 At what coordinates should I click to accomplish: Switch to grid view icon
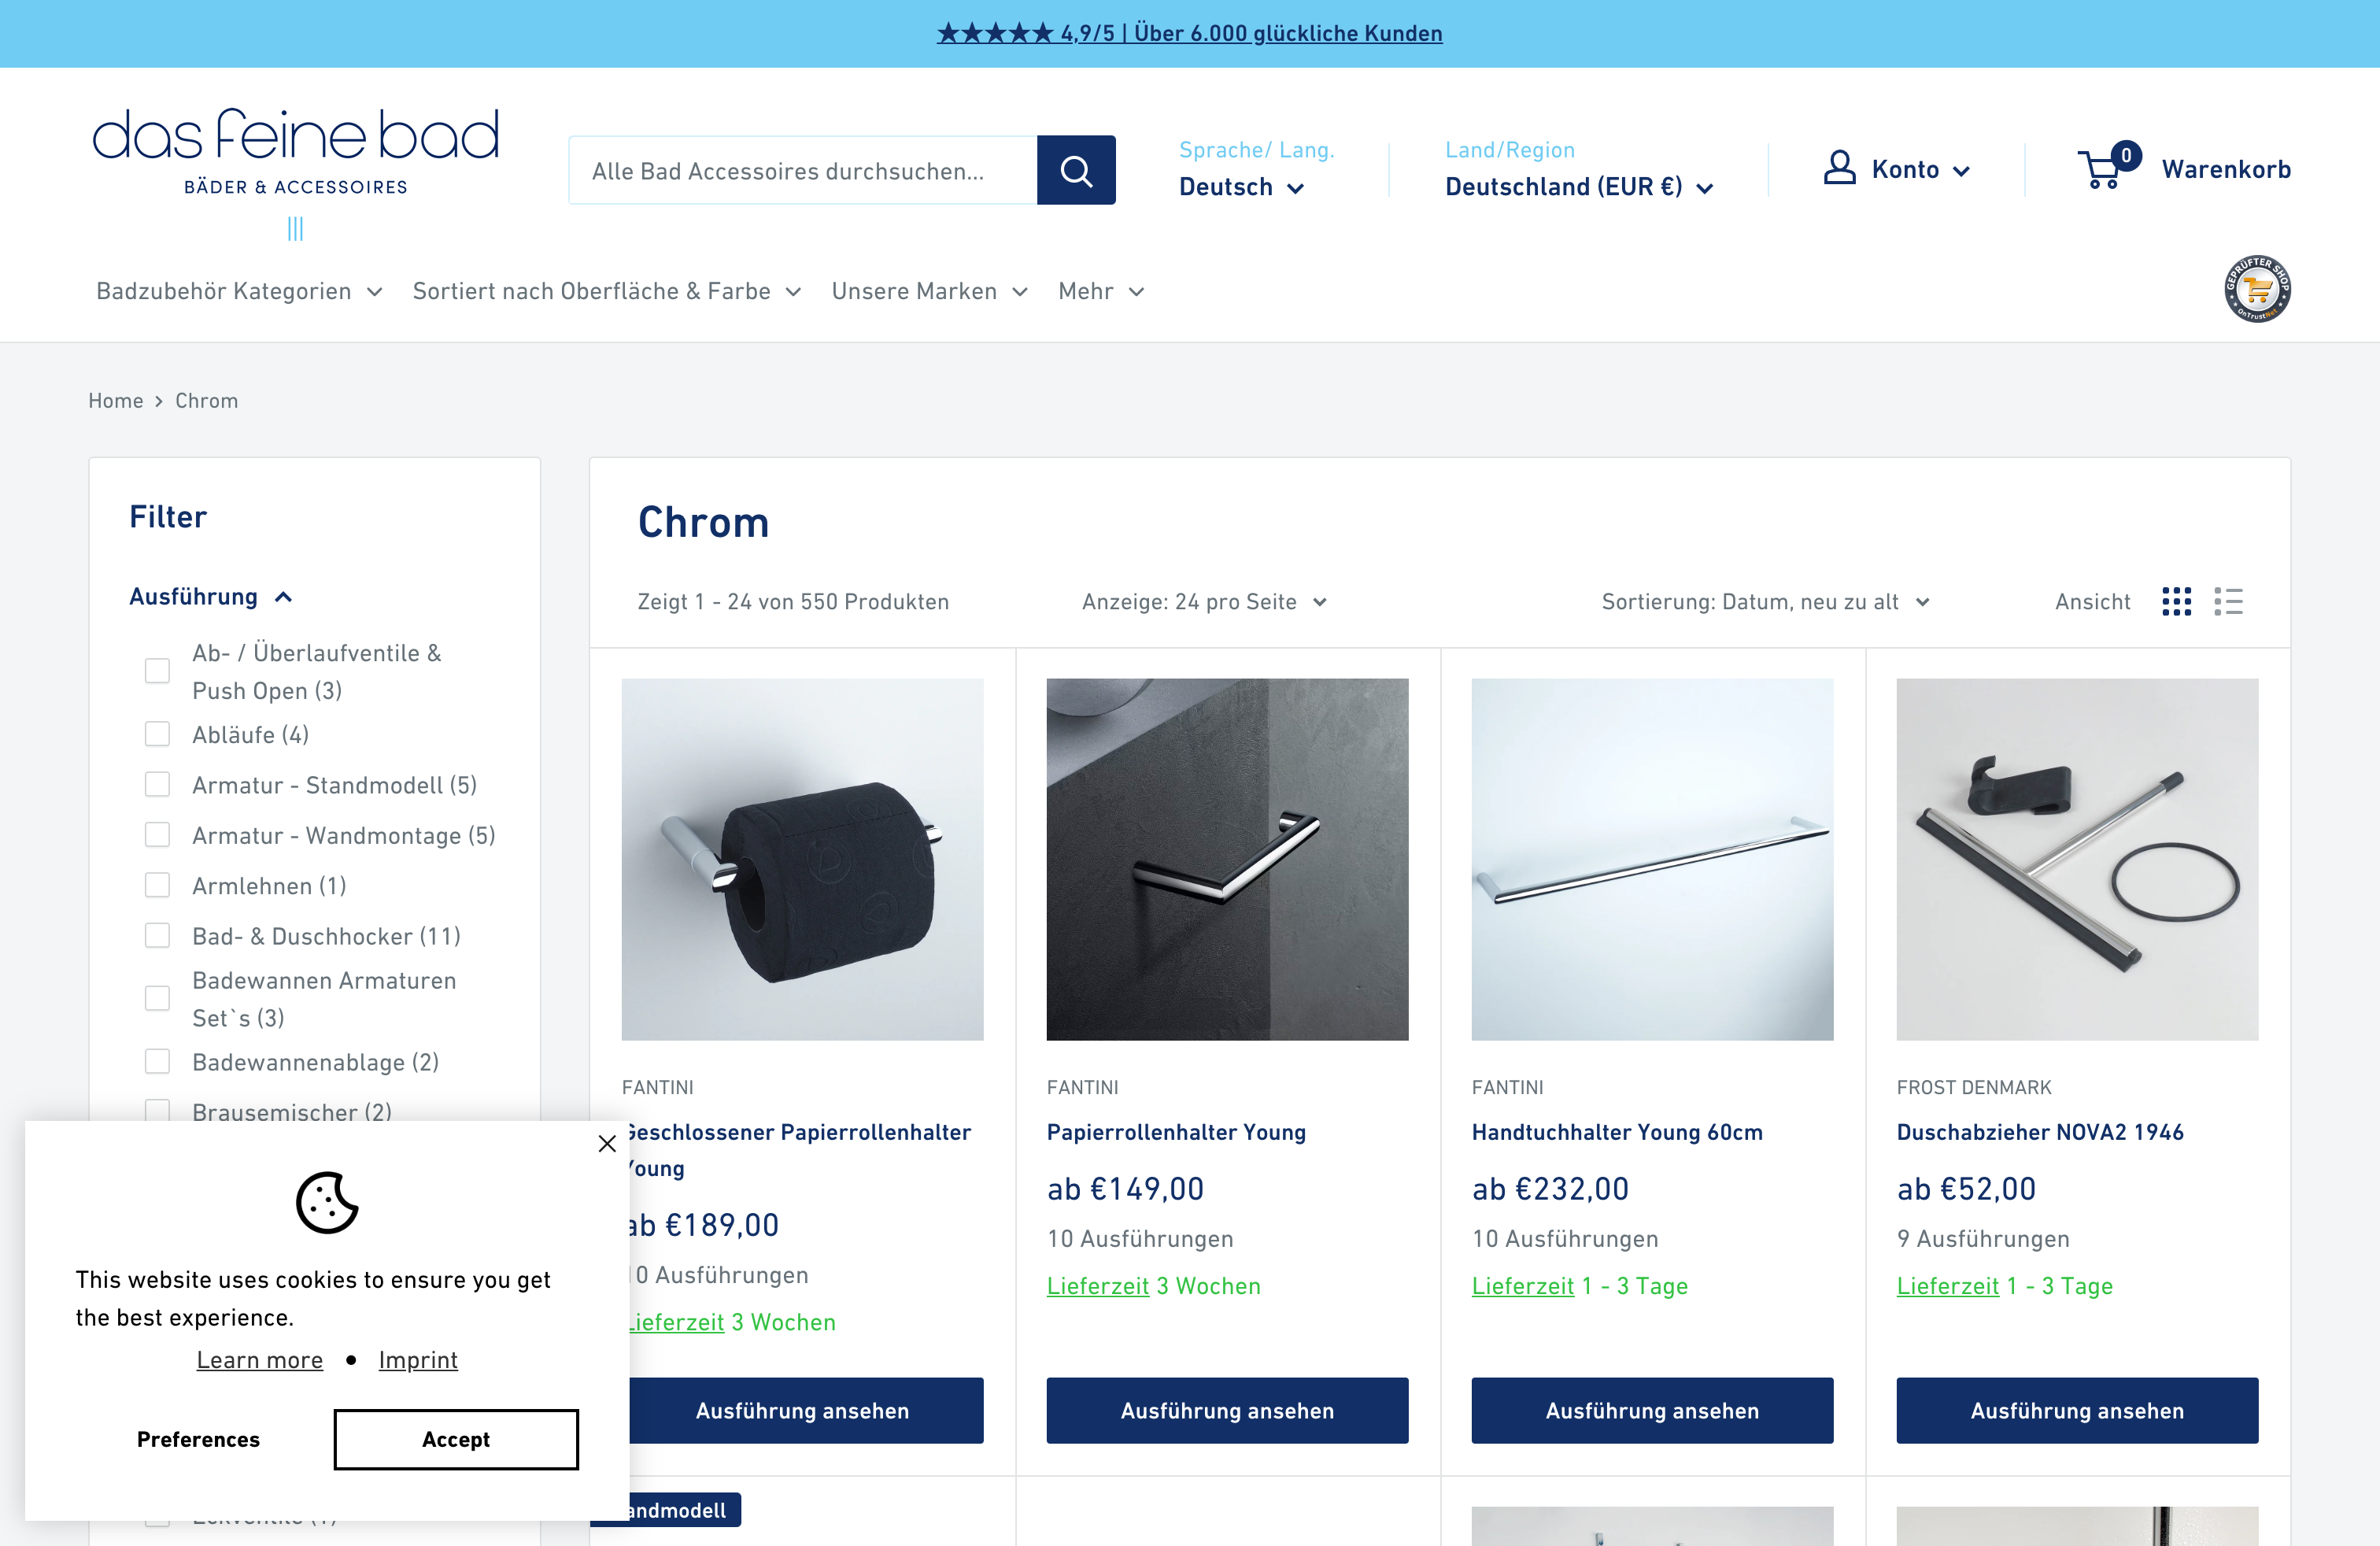pos(2177,601)
